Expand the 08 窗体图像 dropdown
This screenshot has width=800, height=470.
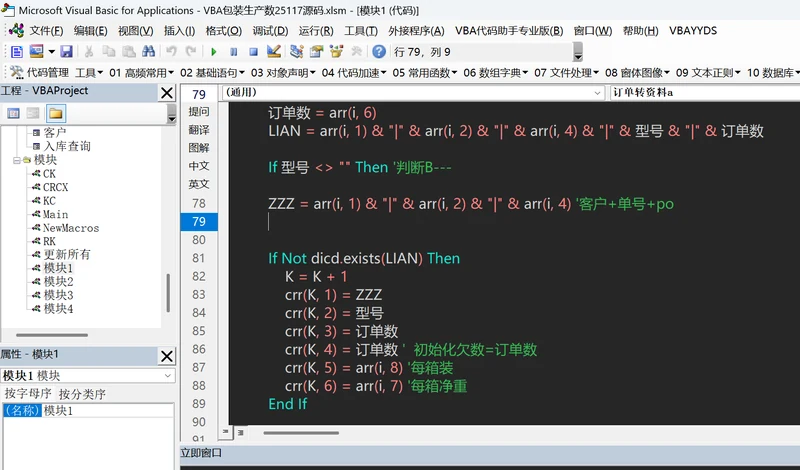pyautogui.click(x=638, y=73)
